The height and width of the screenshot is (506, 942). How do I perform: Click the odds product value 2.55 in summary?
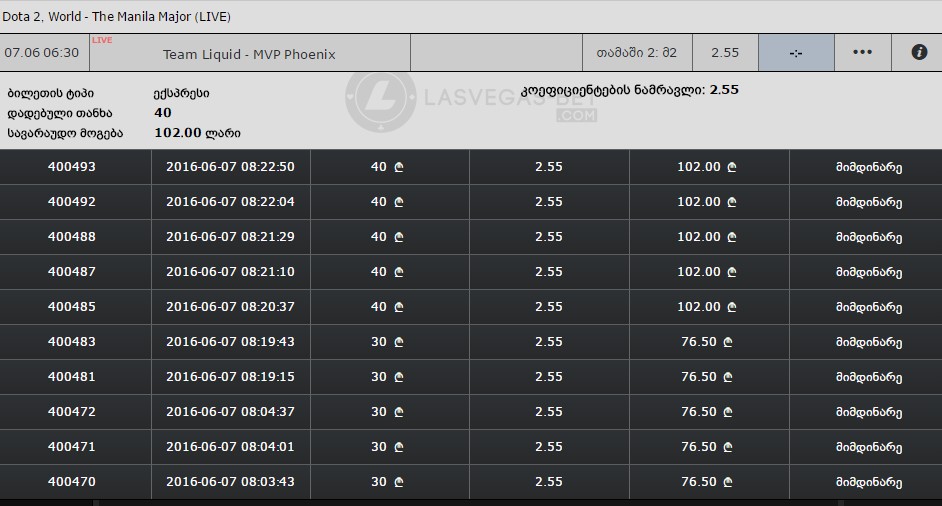click(x=724, y=90)
